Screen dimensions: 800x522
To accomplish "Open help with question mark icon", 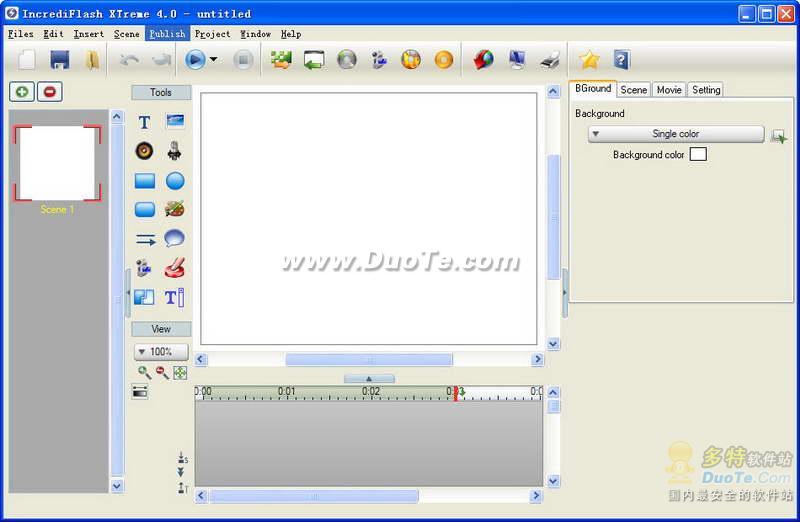I will point(621,60).
